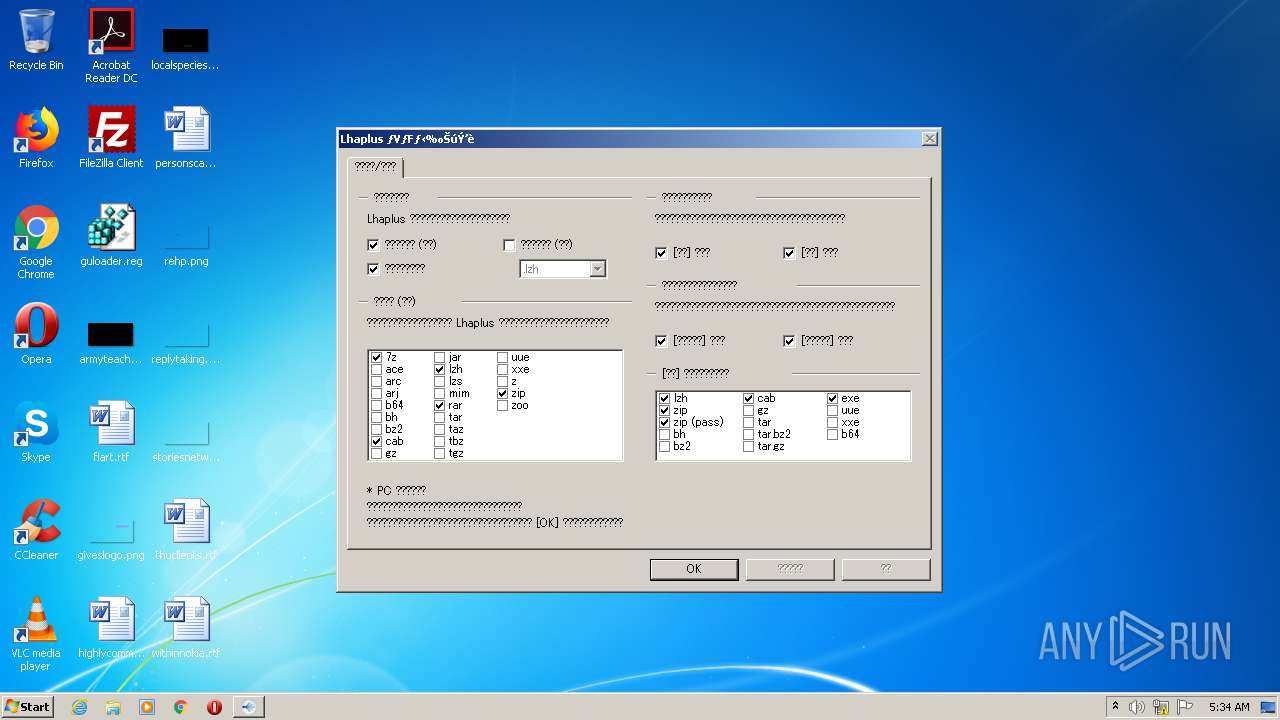Click the rightmost dialog button next to OK

(x=886, y=569)
